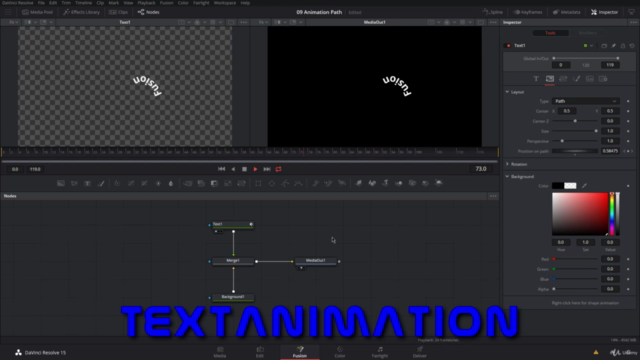Jump to the first frame
Image resolution: width=640 pixels, height=360 pixels.
tap(221, 169)
